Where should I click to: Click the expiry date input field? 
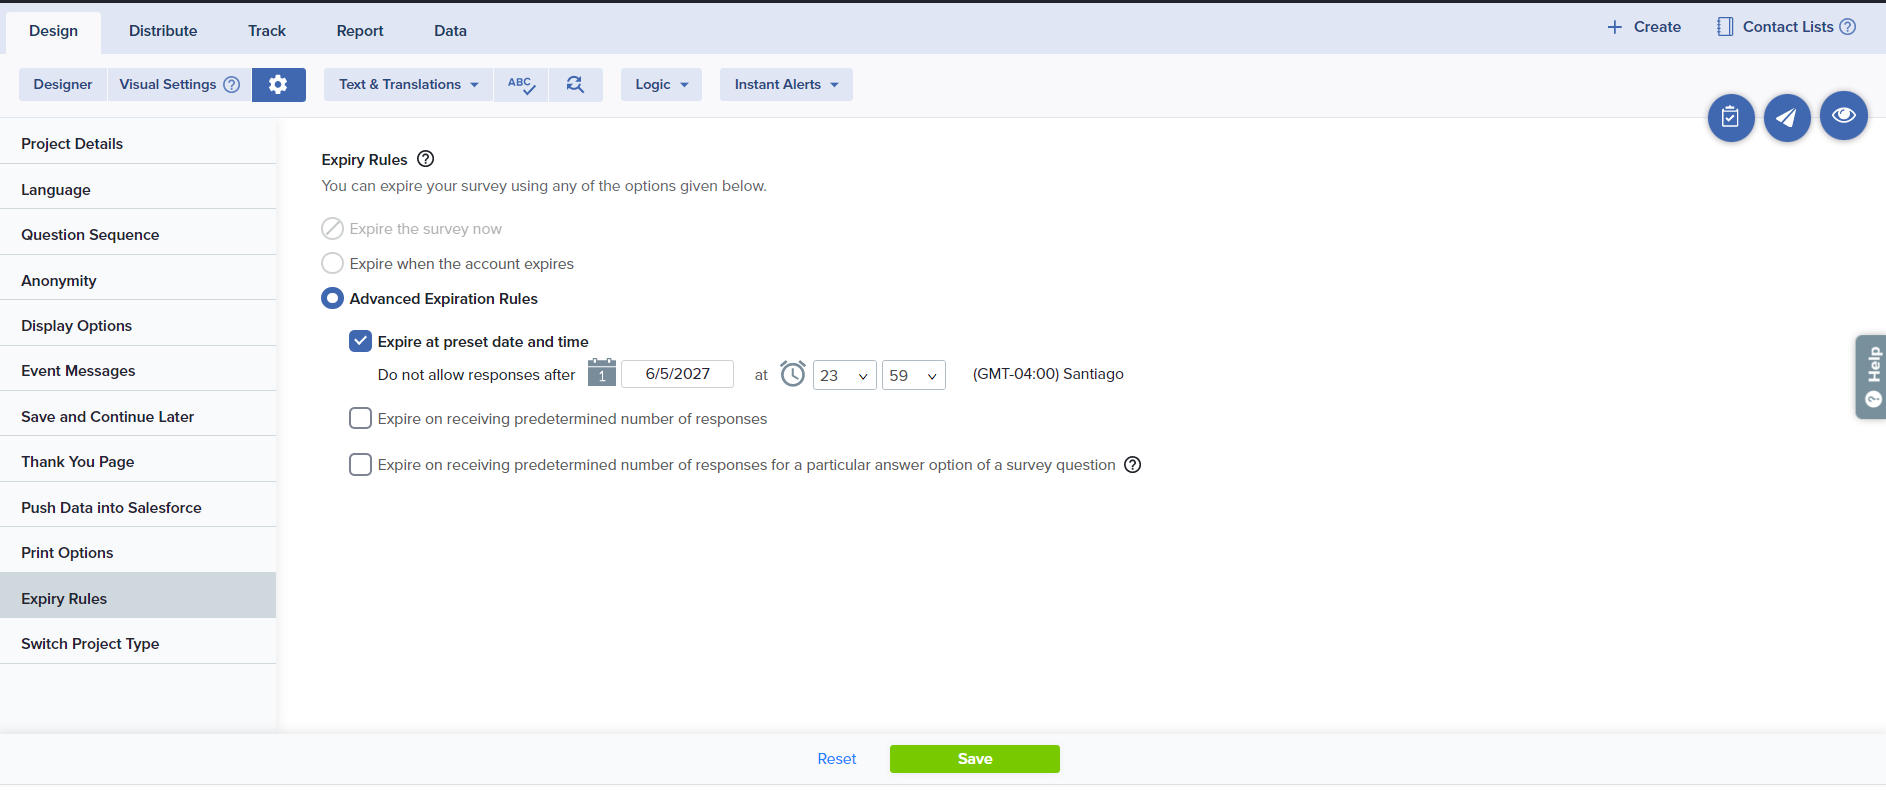pos(677,374)
